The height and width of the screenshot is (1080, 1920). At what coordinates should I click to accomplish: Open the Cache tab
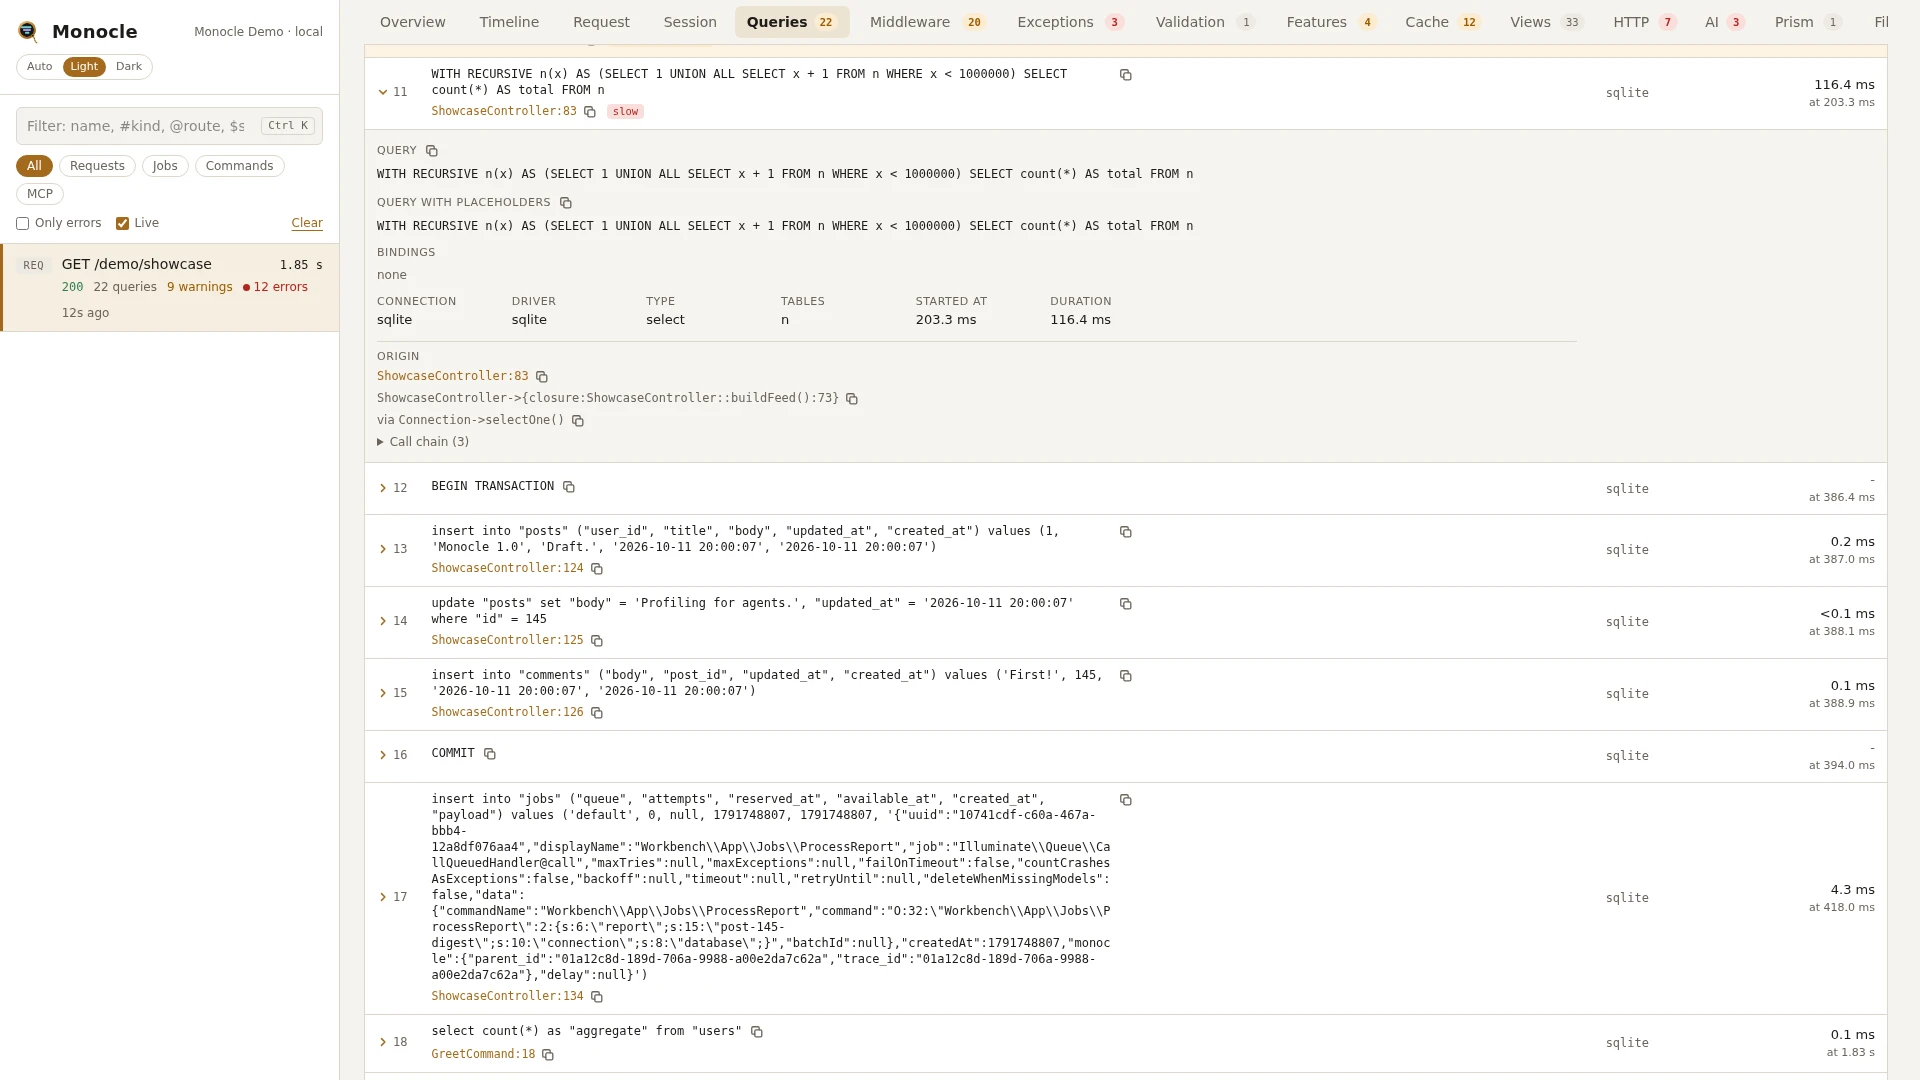tap(1442, 22)
